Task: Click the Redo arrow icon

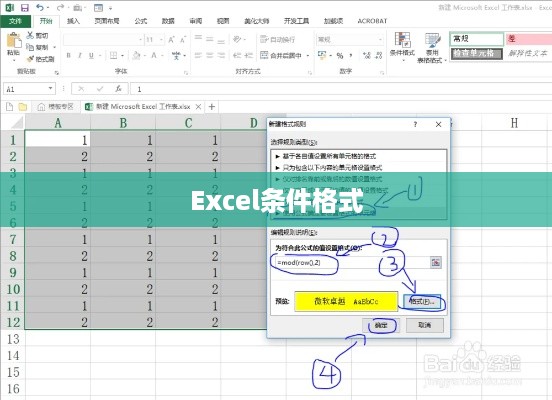Action: pyautogui.click(x=61, y=7)
